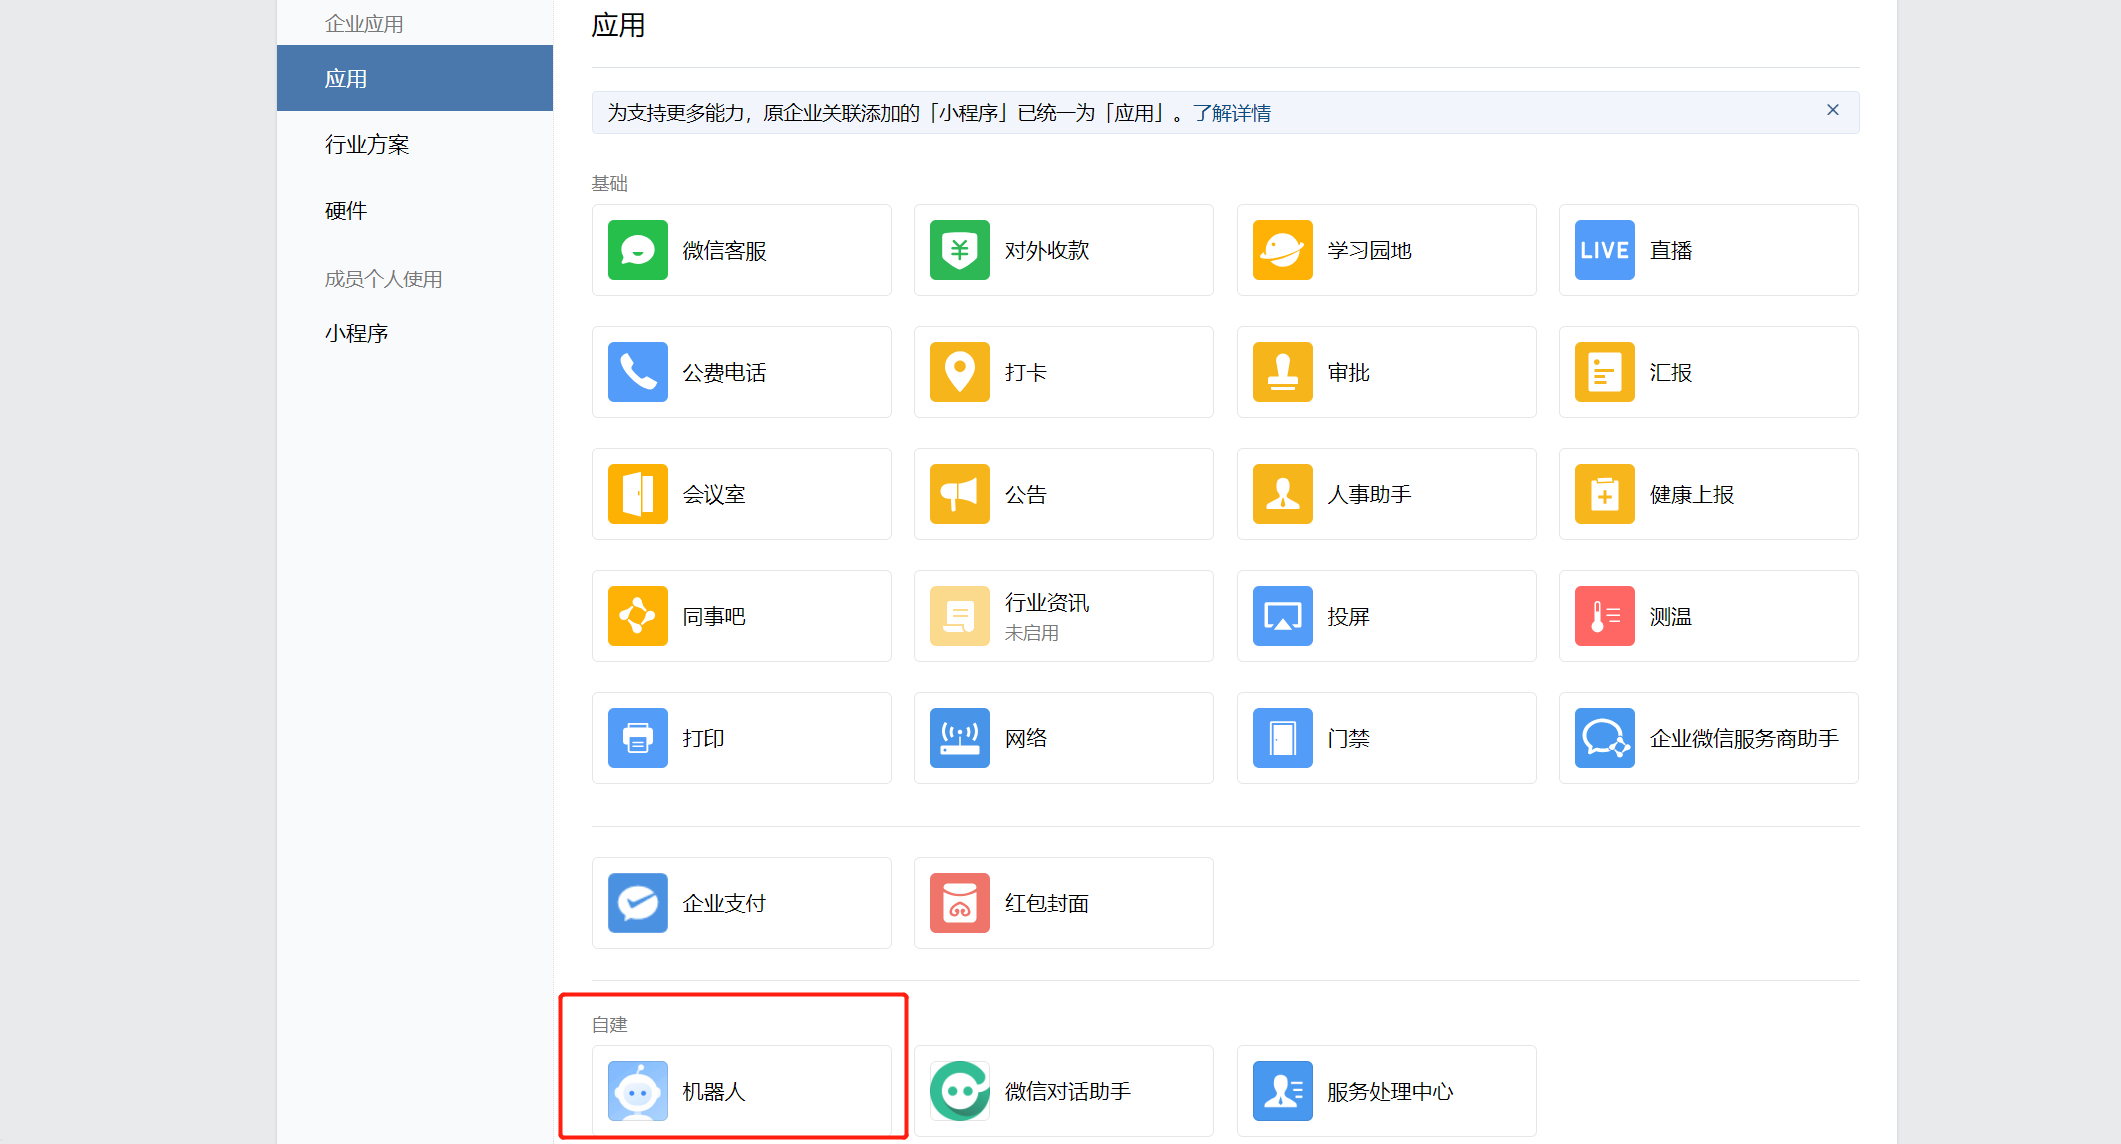Open the 学习园地 planet icon
The image size is (2121, 1144).
click(x=1282, y=250)
